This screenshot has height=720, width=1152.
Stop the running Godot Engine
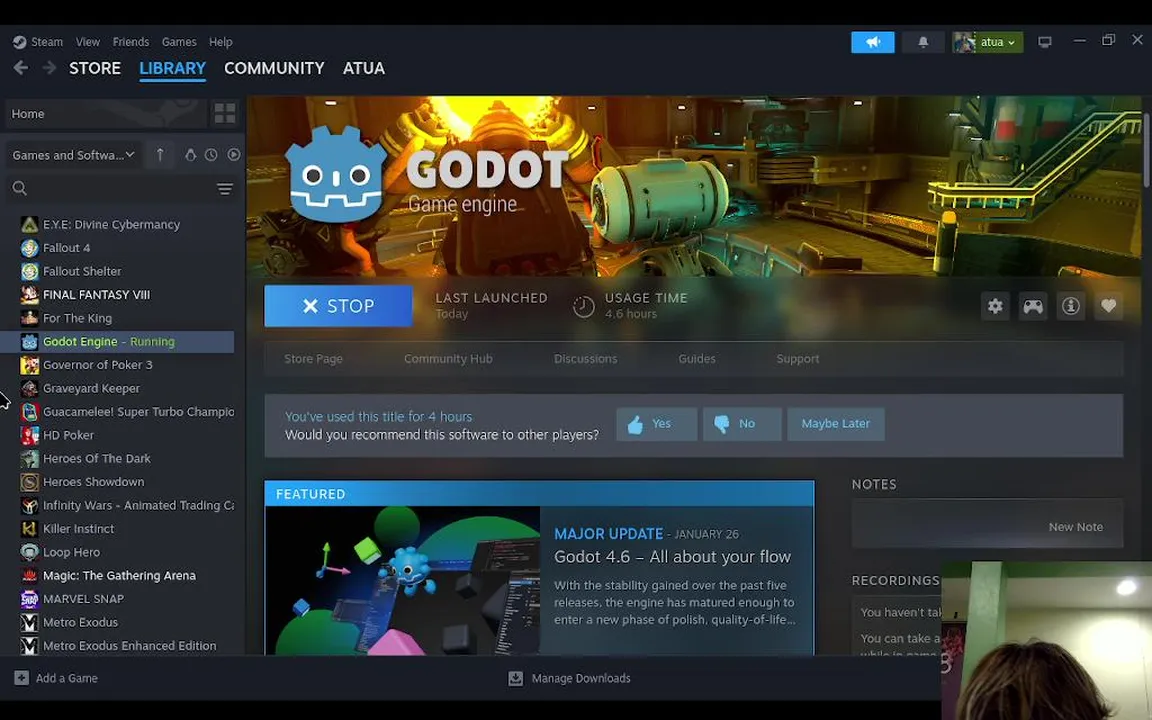(338, 306)
